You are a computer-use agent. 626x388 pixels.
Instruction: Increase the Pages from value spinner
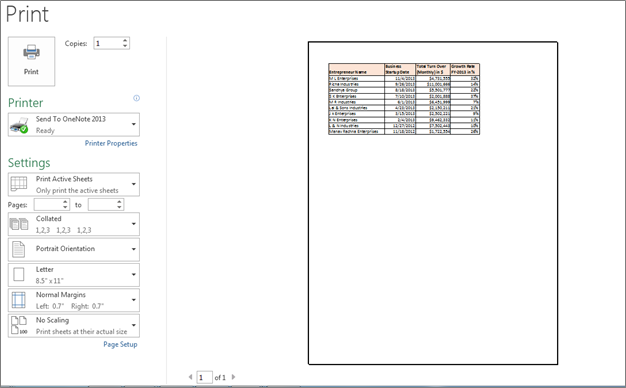[x=65, y=202]
